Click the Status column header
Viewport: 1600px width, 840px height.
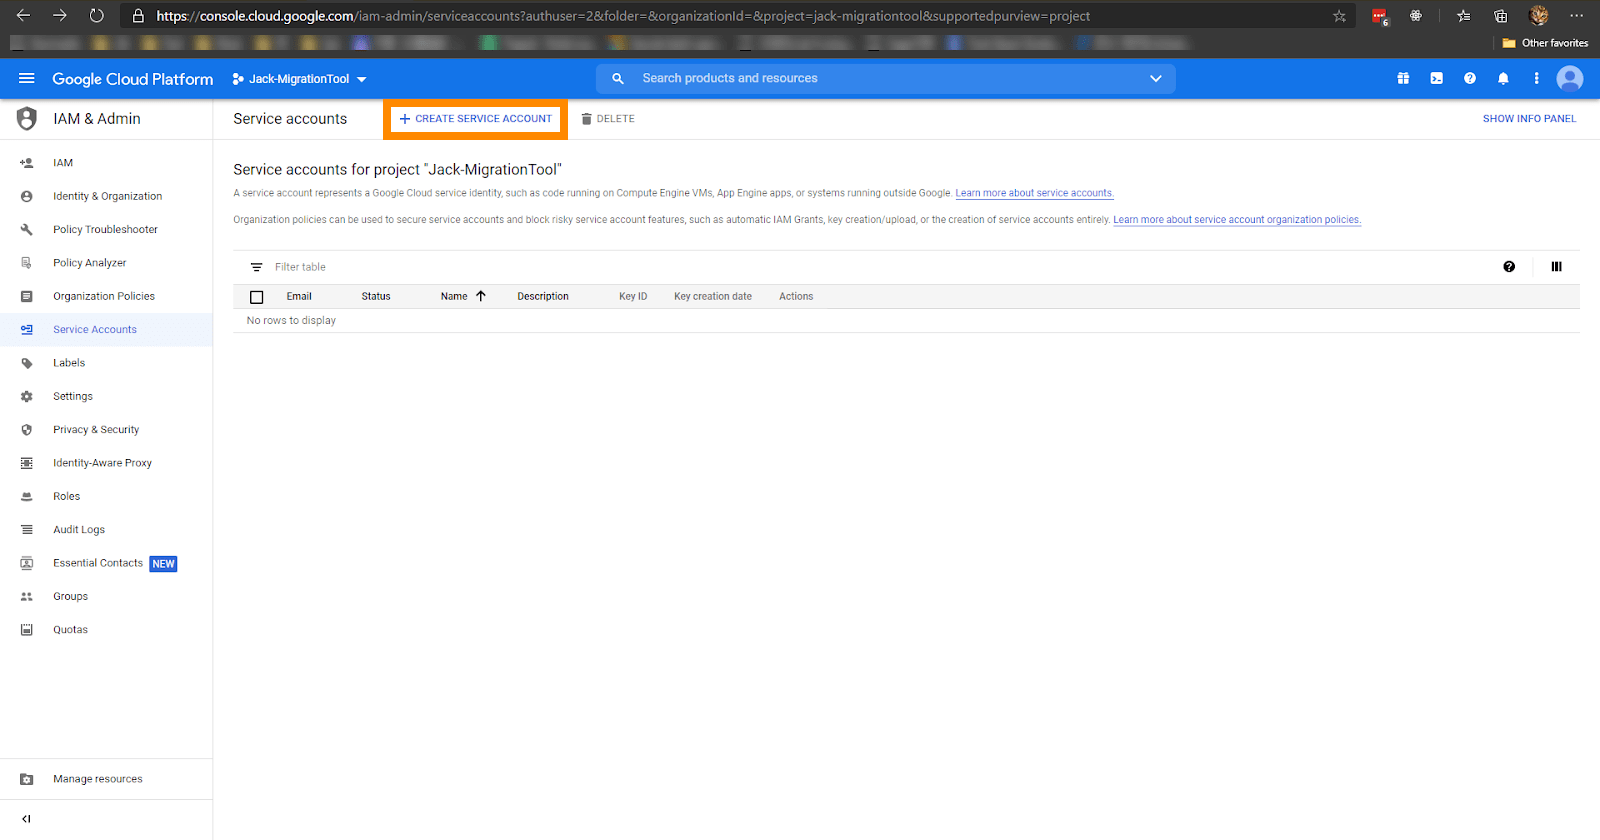tap(376, 296)
